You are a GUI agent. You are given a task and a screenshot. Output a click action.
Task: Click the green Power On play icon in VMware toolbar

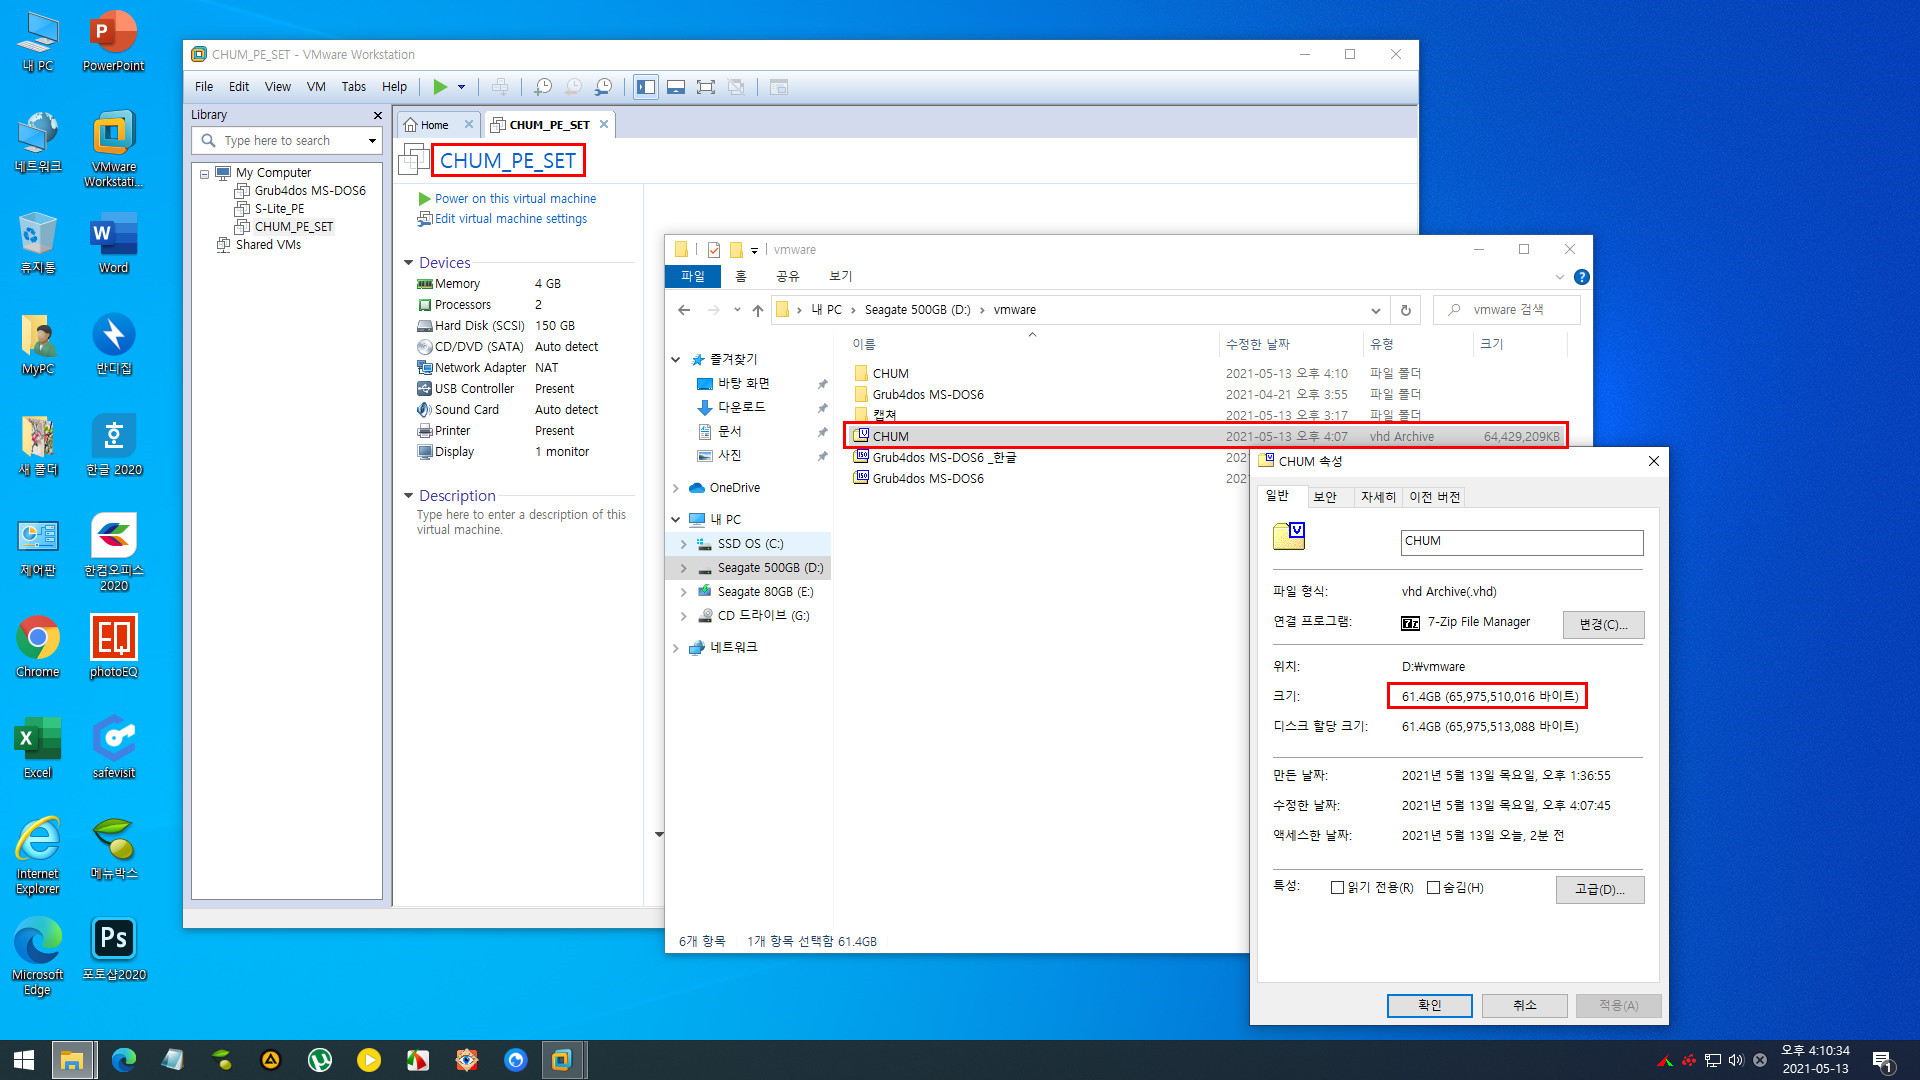[x=440, y=87]
